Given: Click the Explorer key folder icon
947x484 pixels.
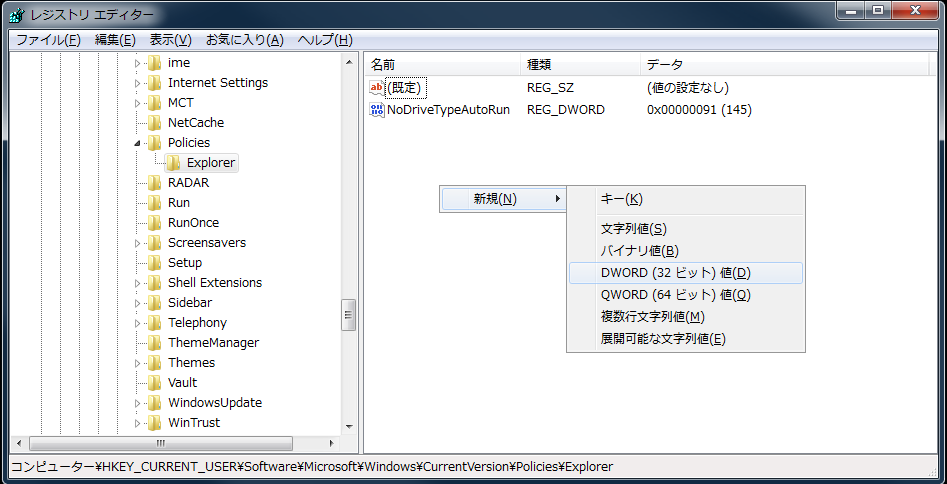Looking at the screenshot, I should coord(174,163).
